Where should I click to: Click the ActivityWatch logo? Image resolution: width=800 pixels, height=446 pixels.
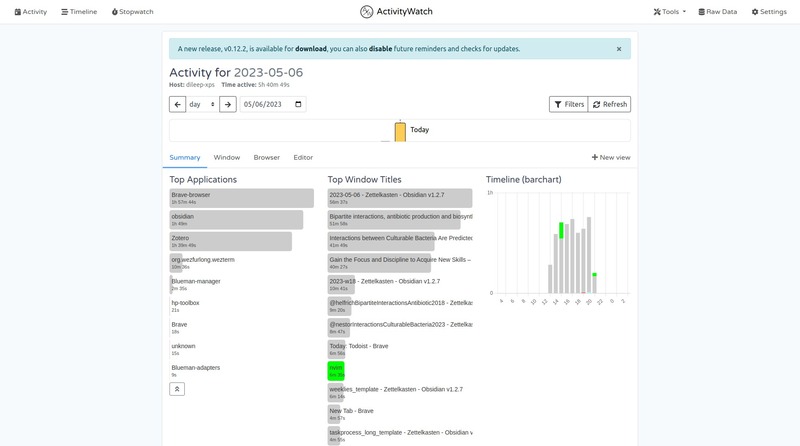click(x=396, y=12)
